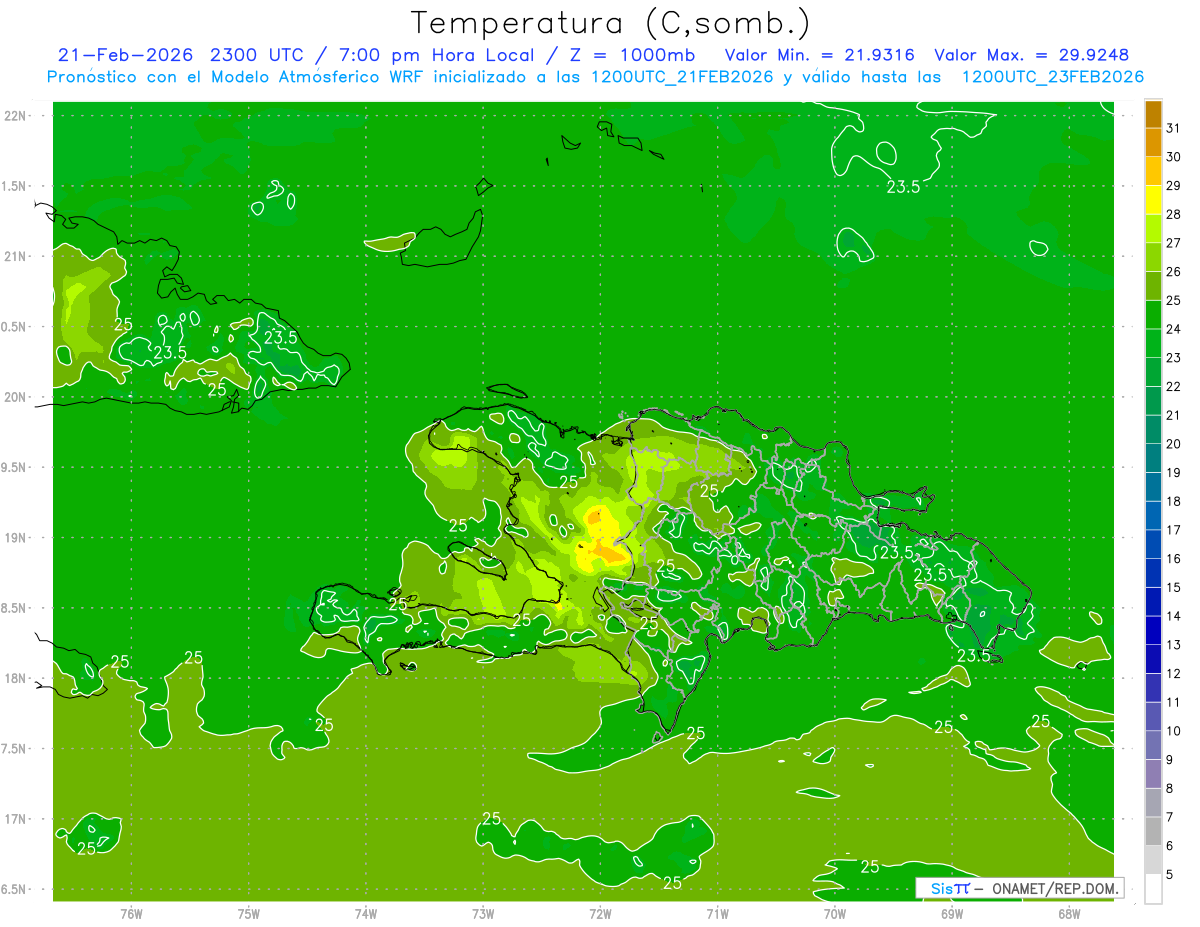The width and height of the screenshot is (1200, 927).
Task: Select the legend swatch between 25 and 26
Action: (1153, 286)
